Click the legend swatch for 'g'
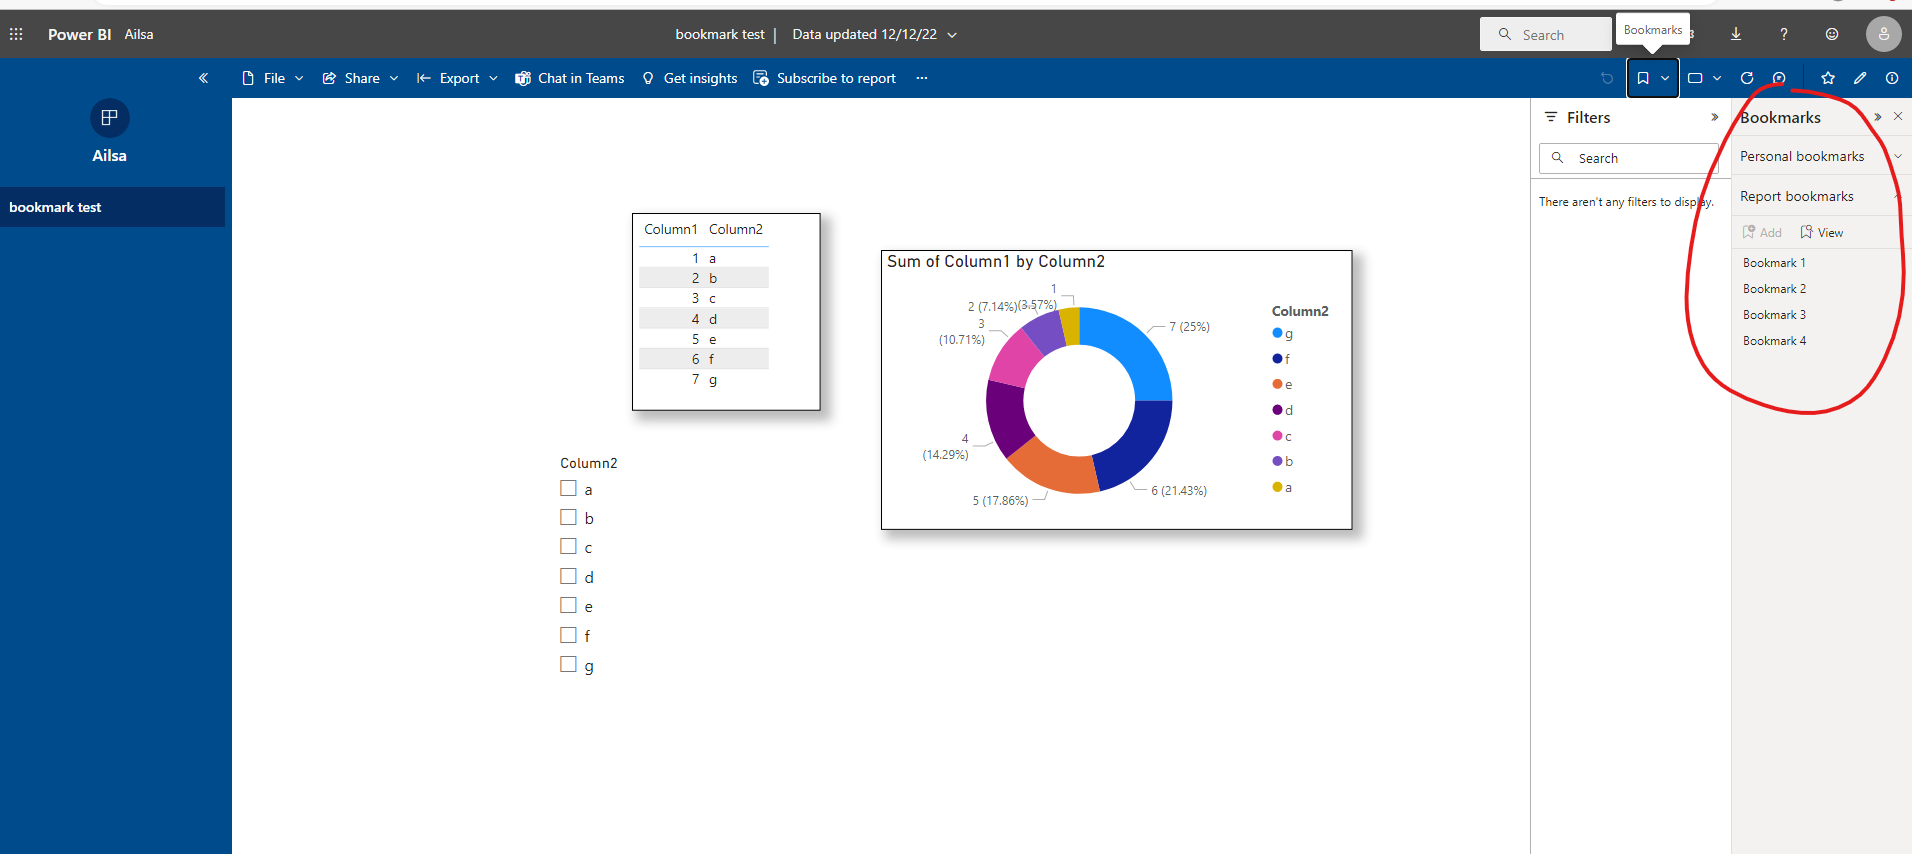The image size is (1912, 854). tap(1277, 333)
